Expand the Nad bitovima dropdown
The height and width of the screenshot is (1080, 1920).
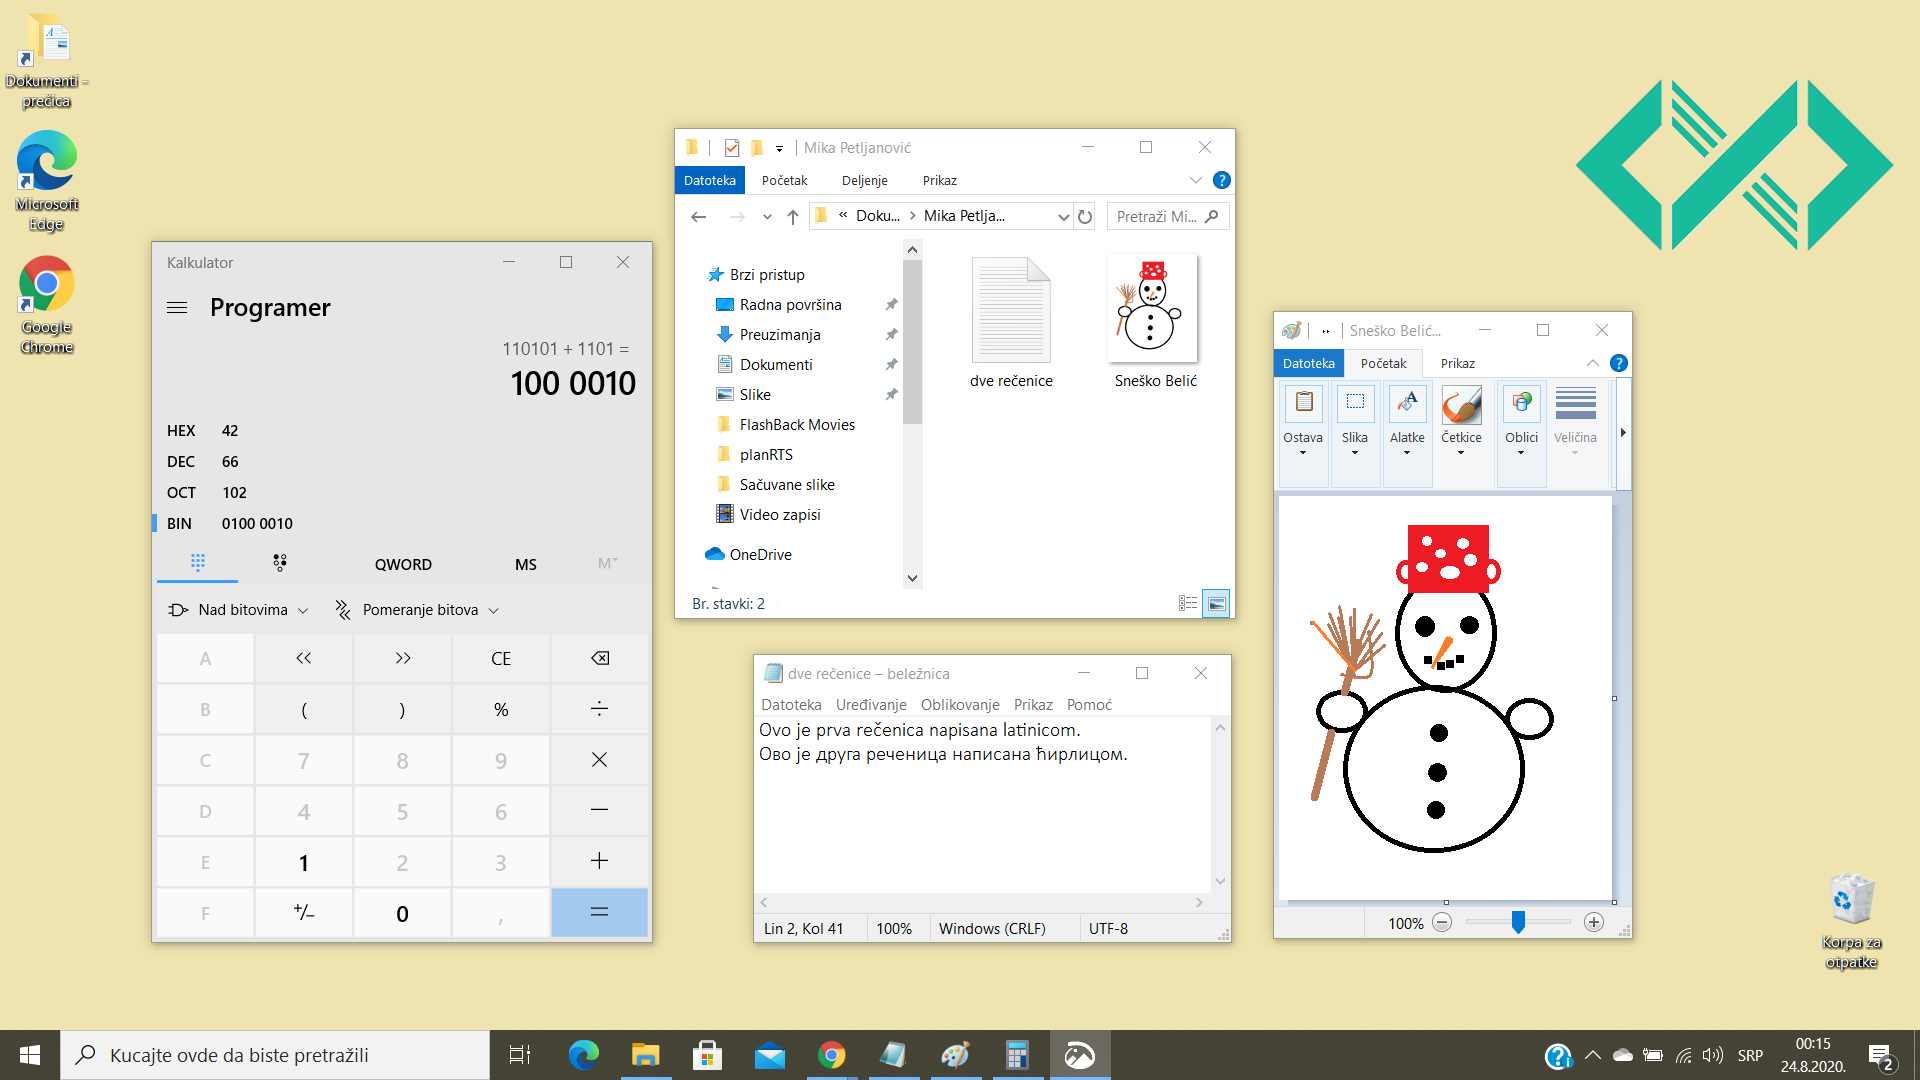pyautogui.click(x=239, y=610)
